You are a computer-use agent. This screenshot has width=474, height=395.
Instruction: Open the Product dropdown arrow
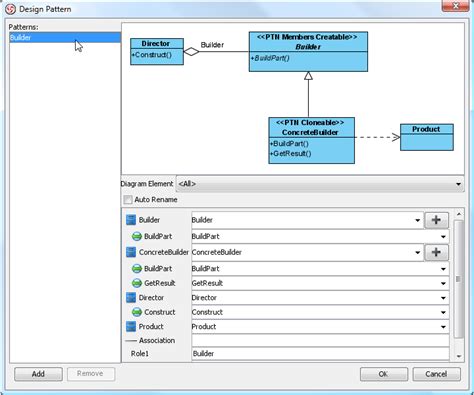[443, 327]
